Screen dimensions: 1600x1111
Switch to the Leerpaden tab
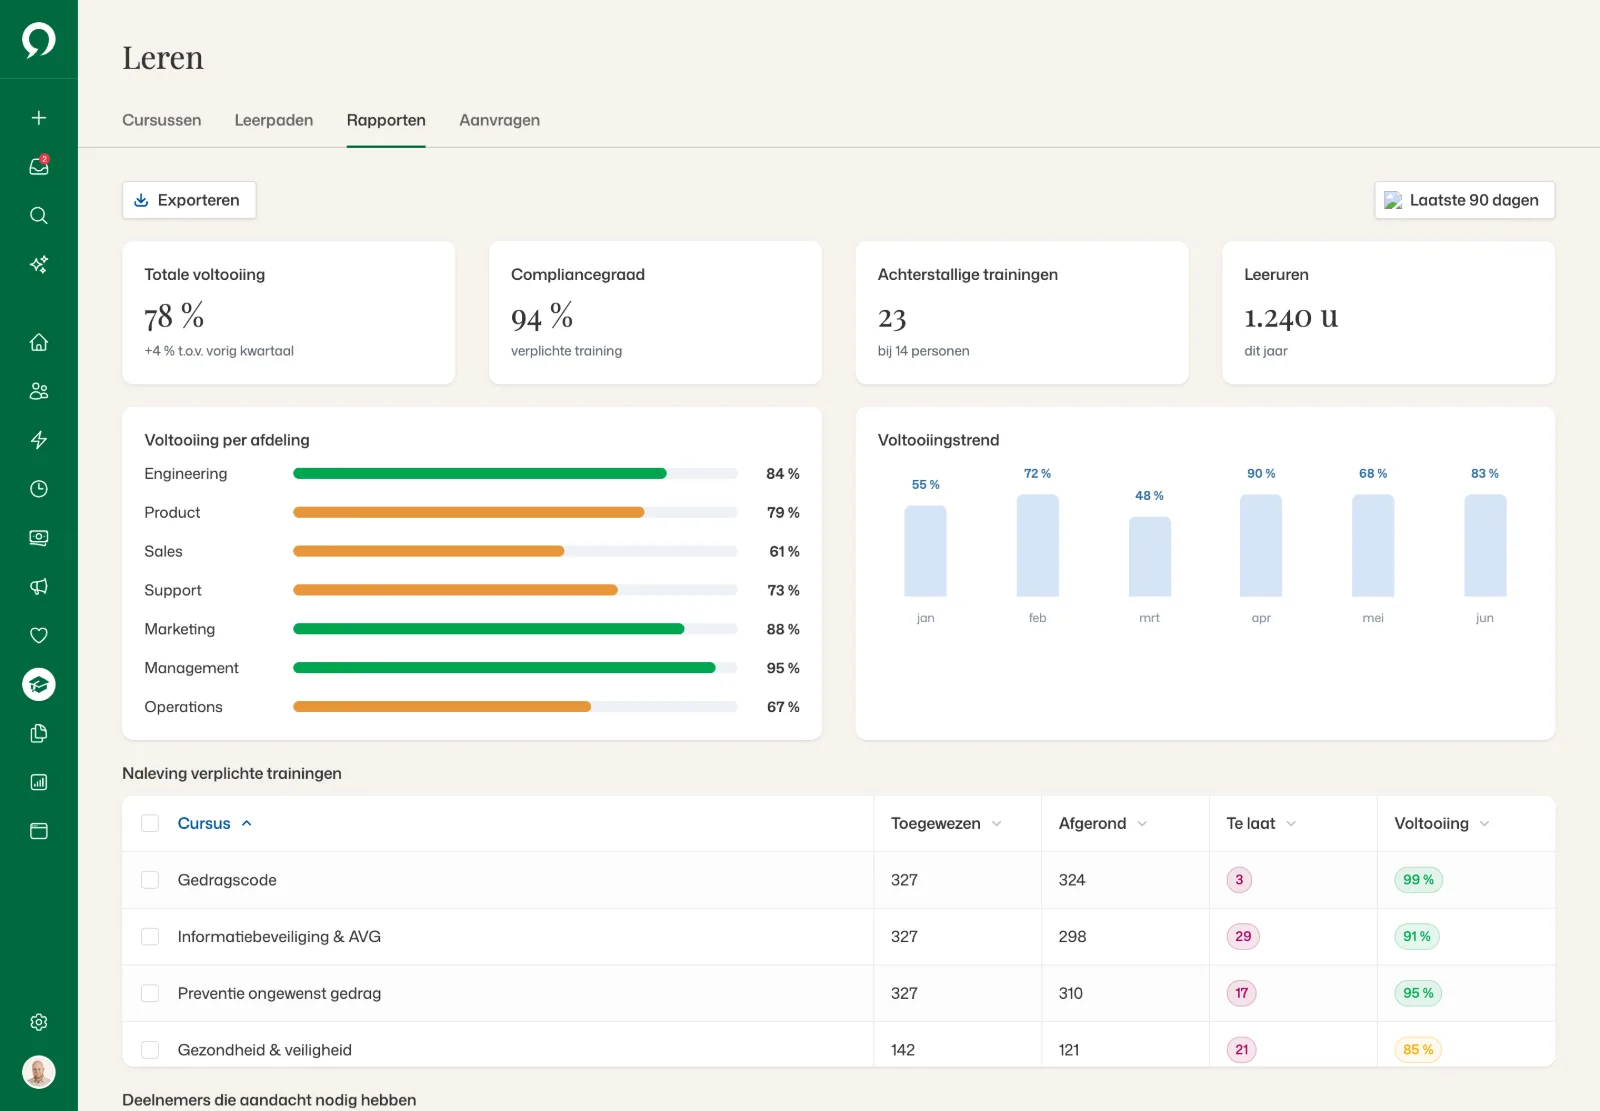(x=274, y=120)
